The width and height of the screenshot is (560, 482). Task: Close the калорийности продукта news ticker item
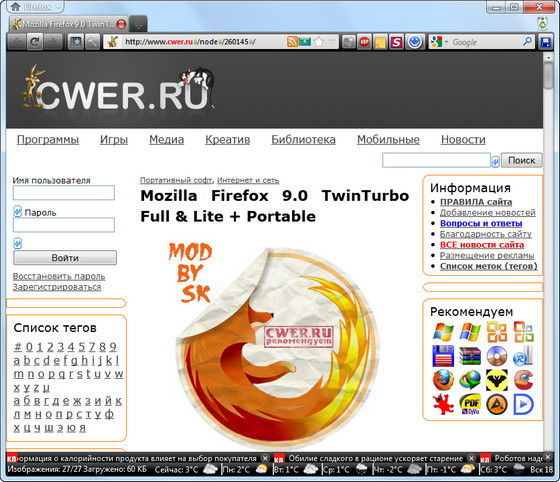click(265, 458)
